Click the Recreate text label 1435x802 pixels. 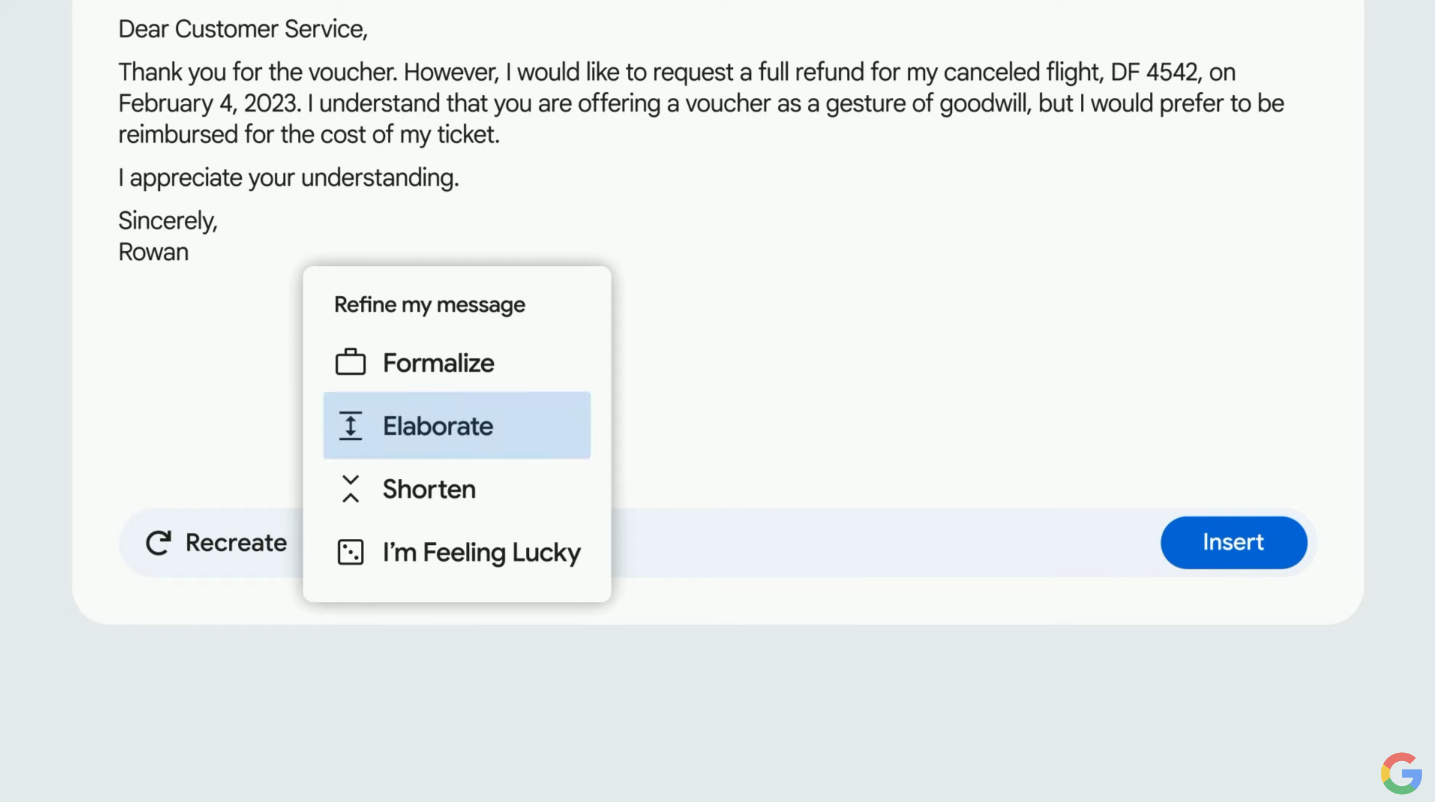236,543
